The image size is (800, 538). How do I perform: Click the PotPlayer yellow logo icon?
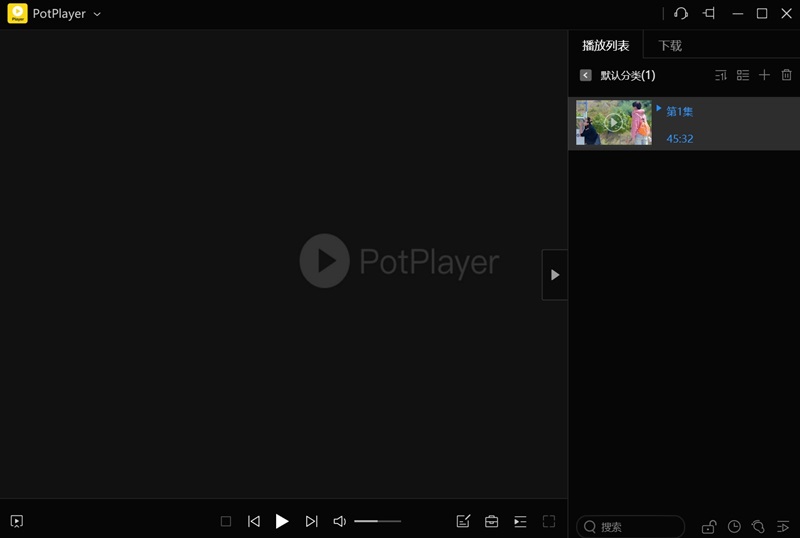click(x=17, y=13)
